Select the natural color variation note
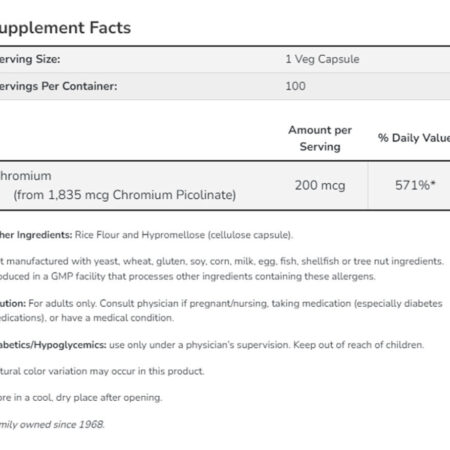The height and width of the screenshot is (450, 450). point(102,371)
